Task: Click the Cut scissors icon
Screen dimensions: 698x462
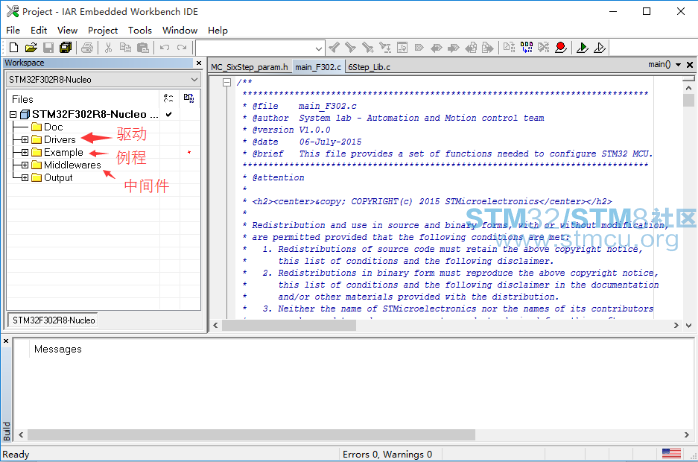Action: pos(108,48)
